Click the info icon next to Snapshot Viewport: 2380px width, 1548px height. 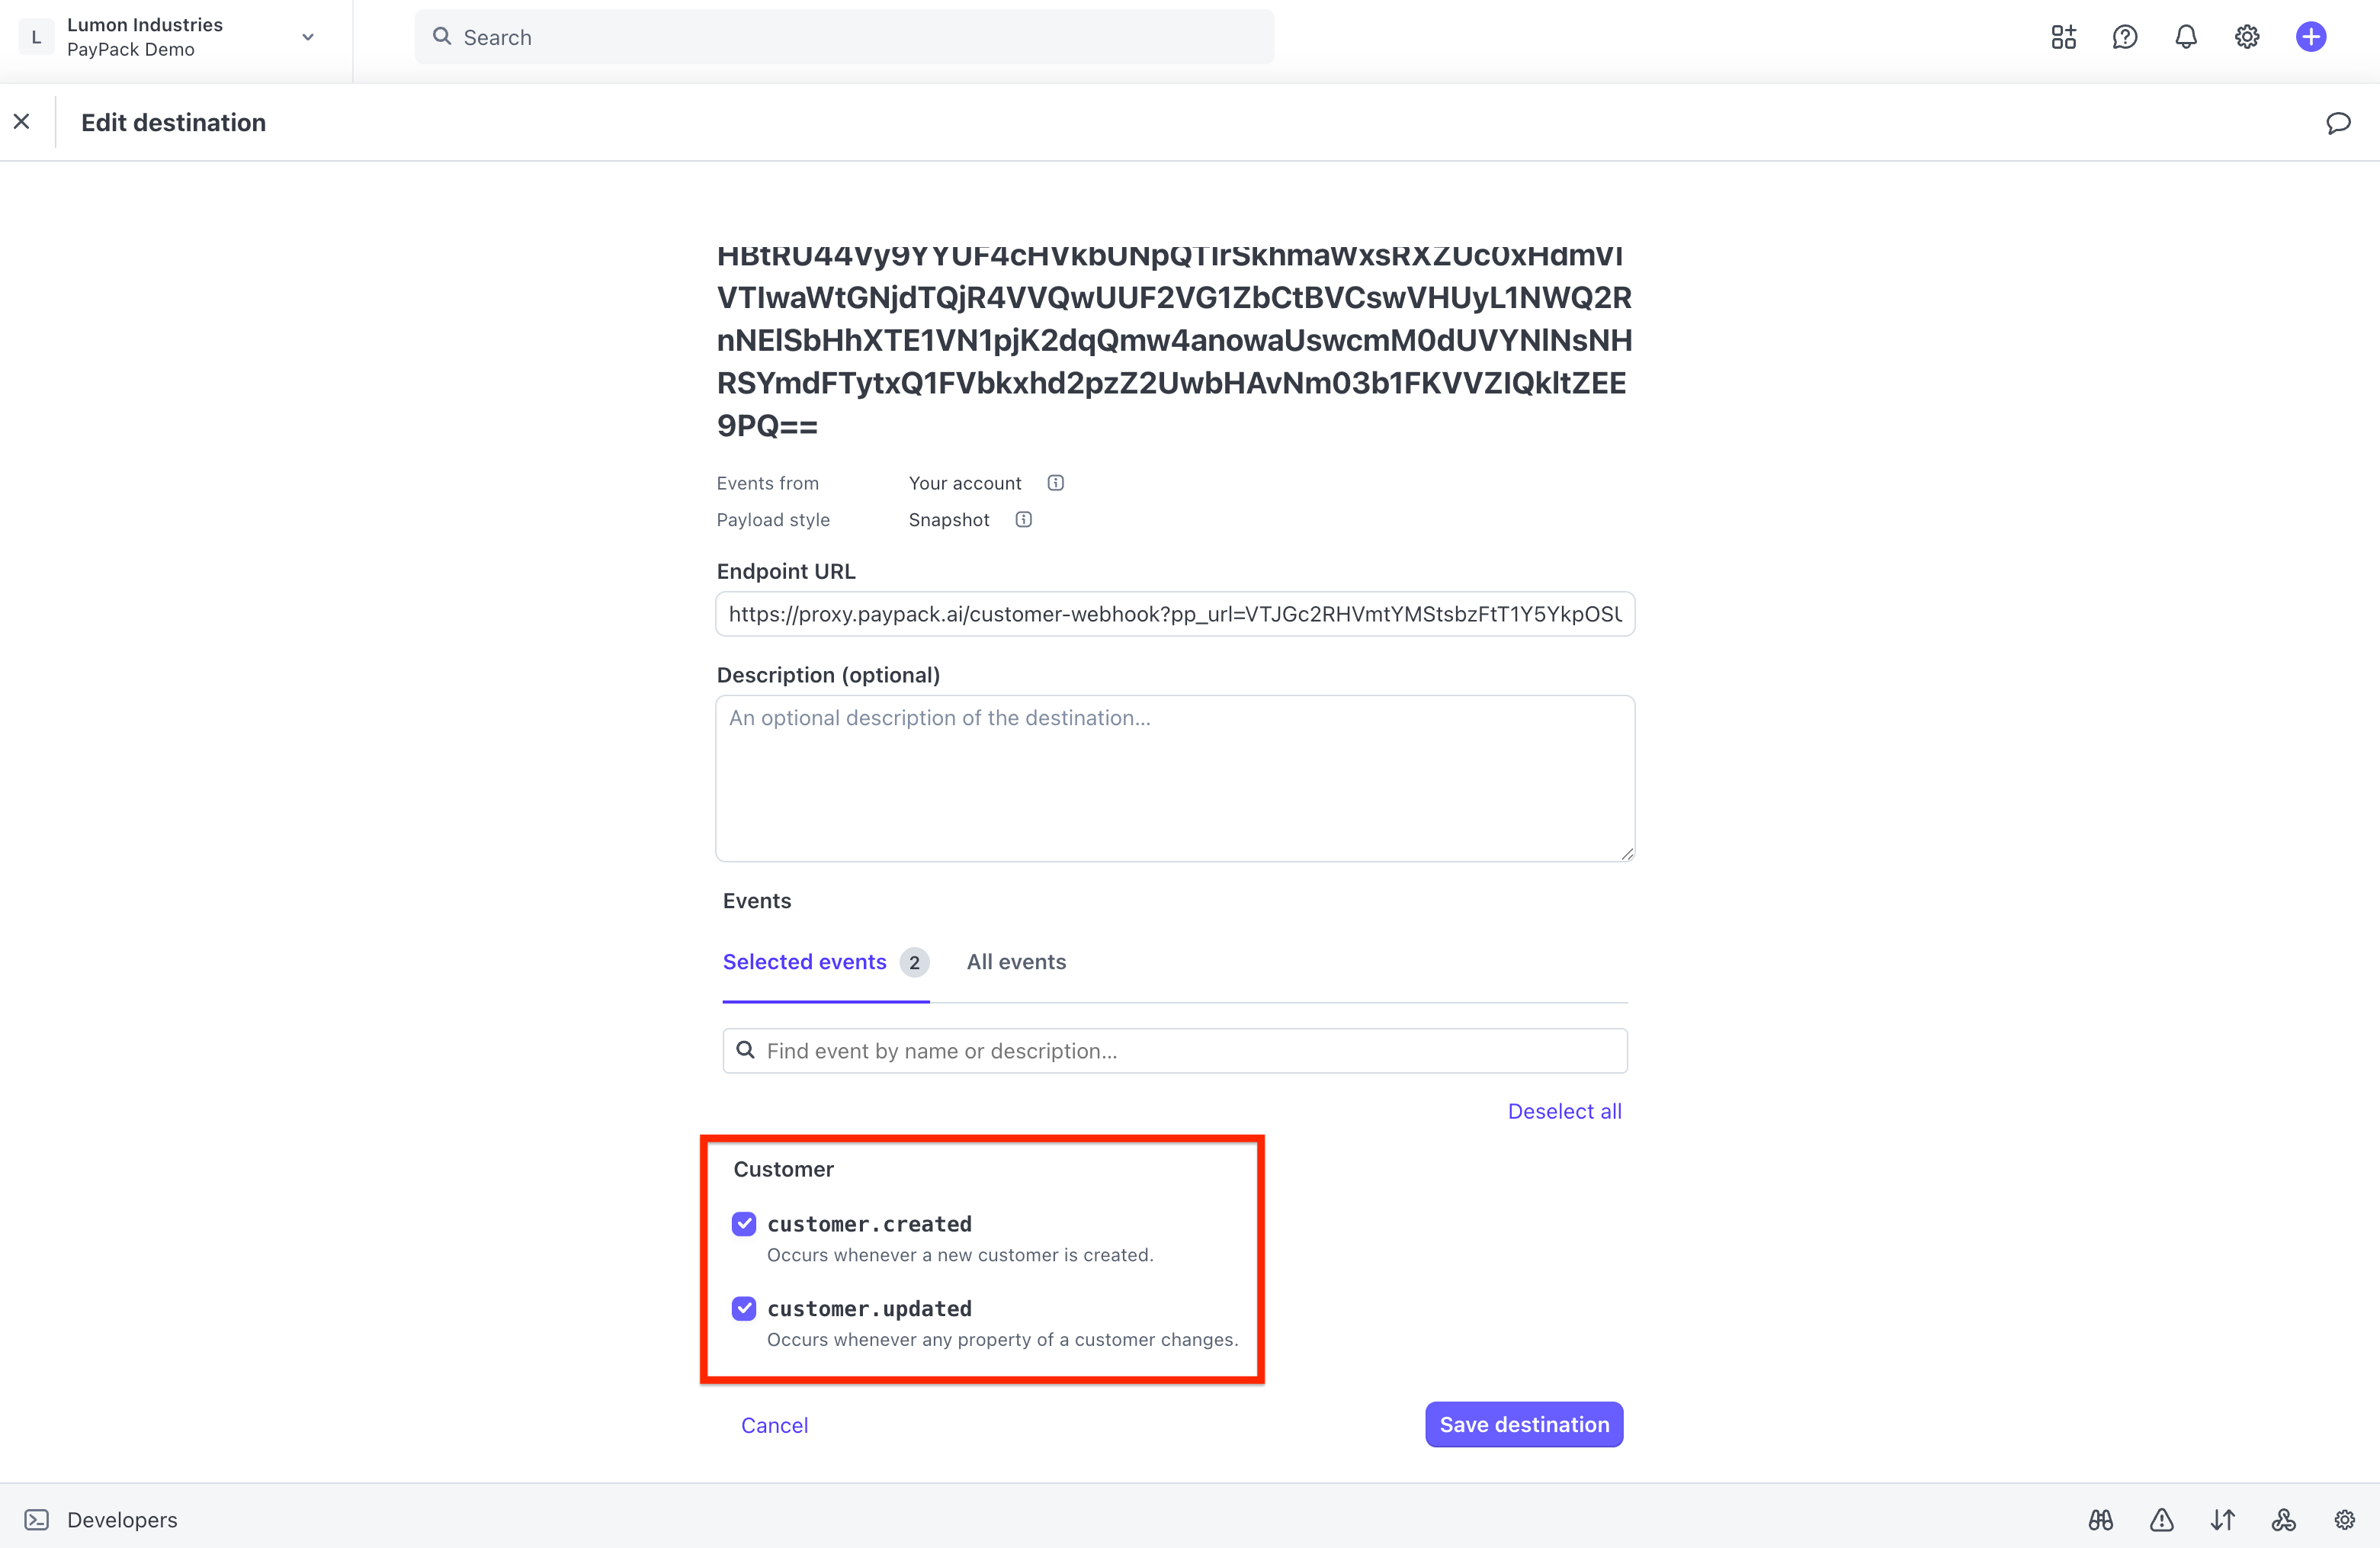(x=1022, y=519)
